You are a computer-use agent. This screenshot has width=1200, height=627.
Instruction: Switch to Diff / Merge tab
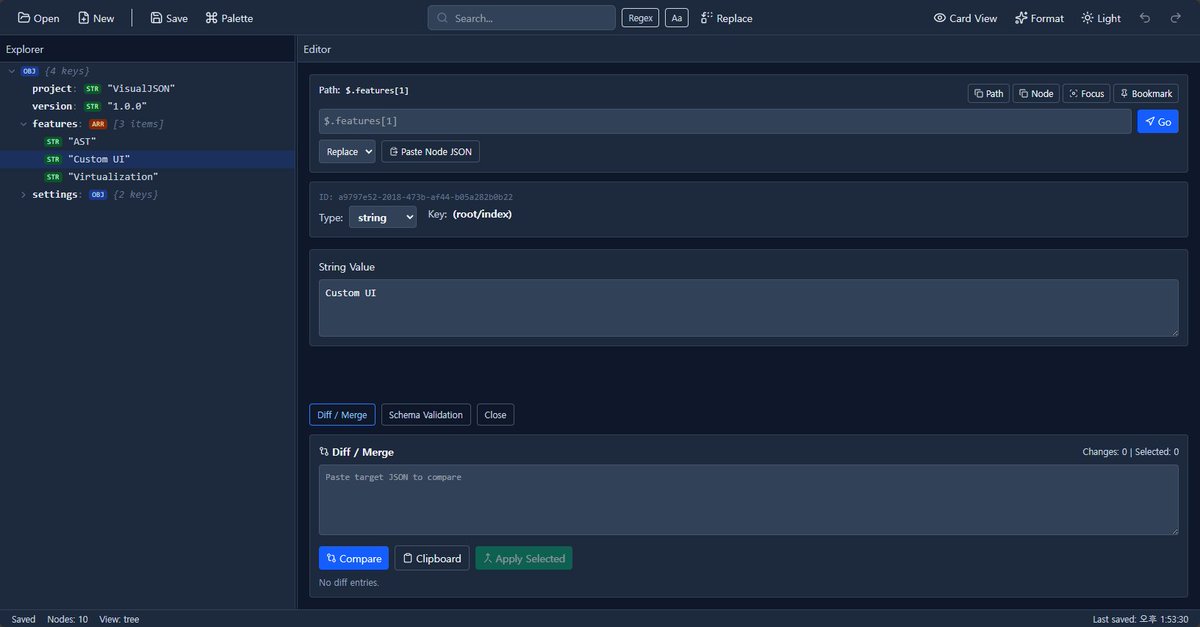click(x=342, y=415)
